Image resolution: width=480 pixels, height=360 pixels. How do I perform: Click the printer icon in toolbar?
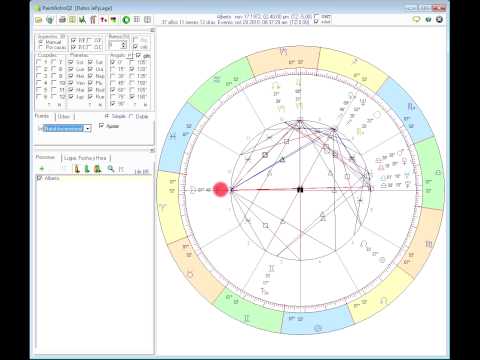tap(62, 20)
